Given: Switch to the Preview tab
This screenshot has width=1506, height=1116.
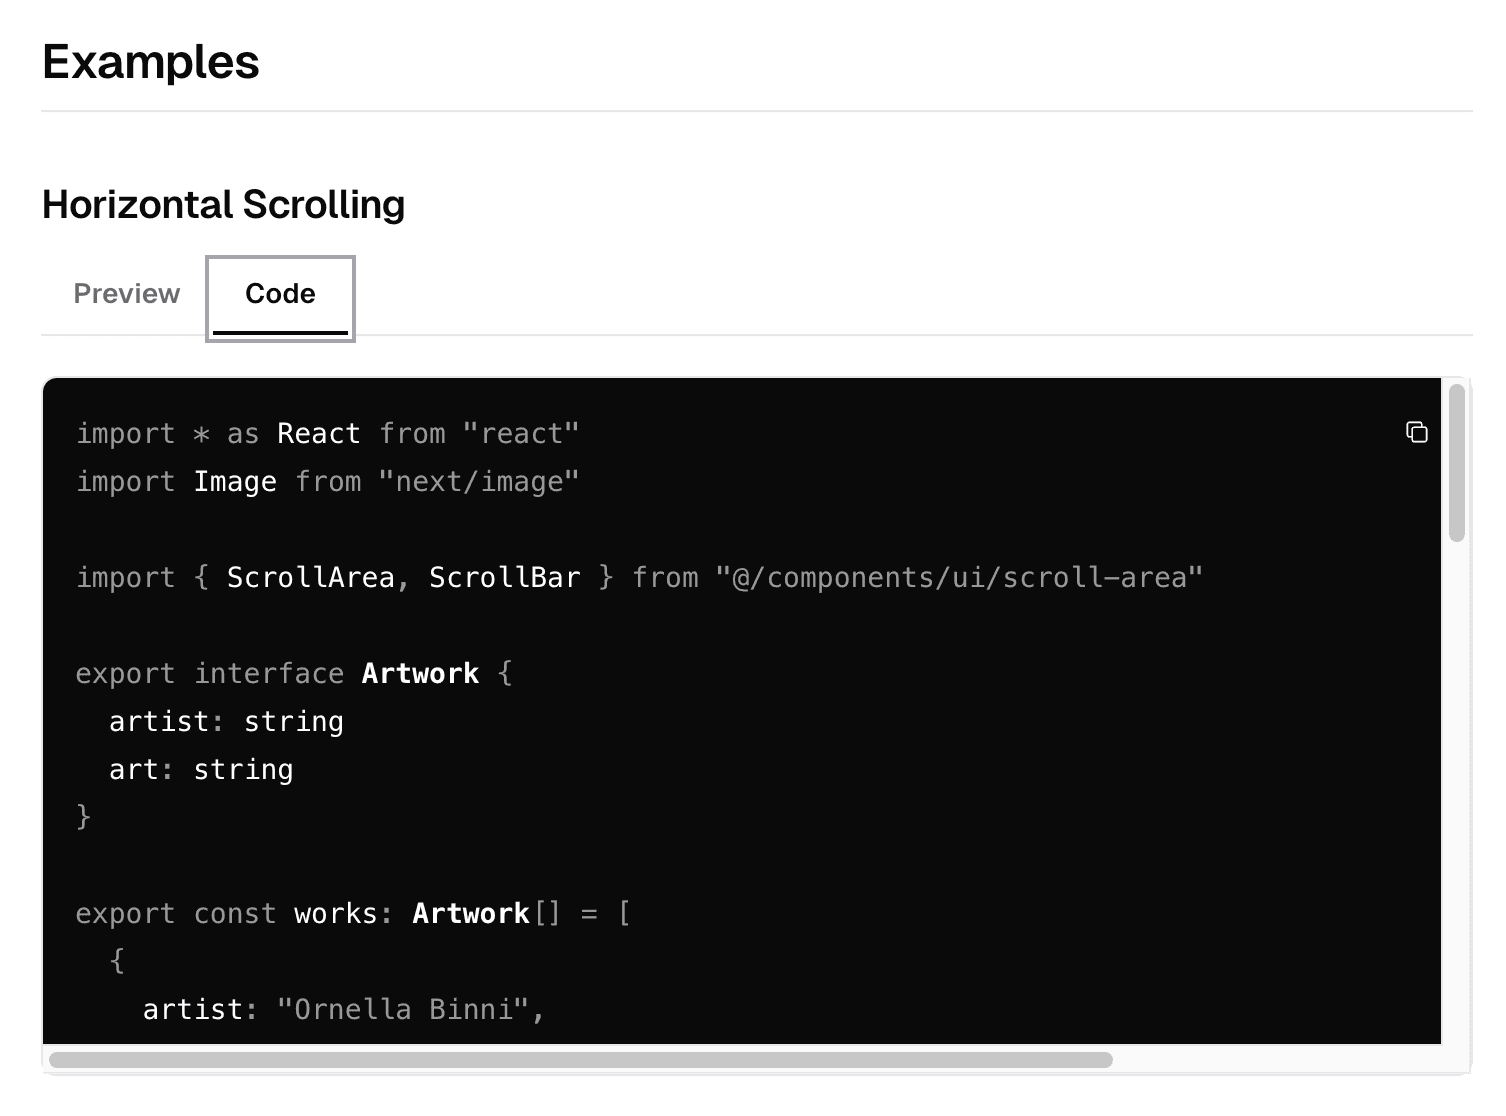Looking at the screenshot, I should (x=127, y=294).
